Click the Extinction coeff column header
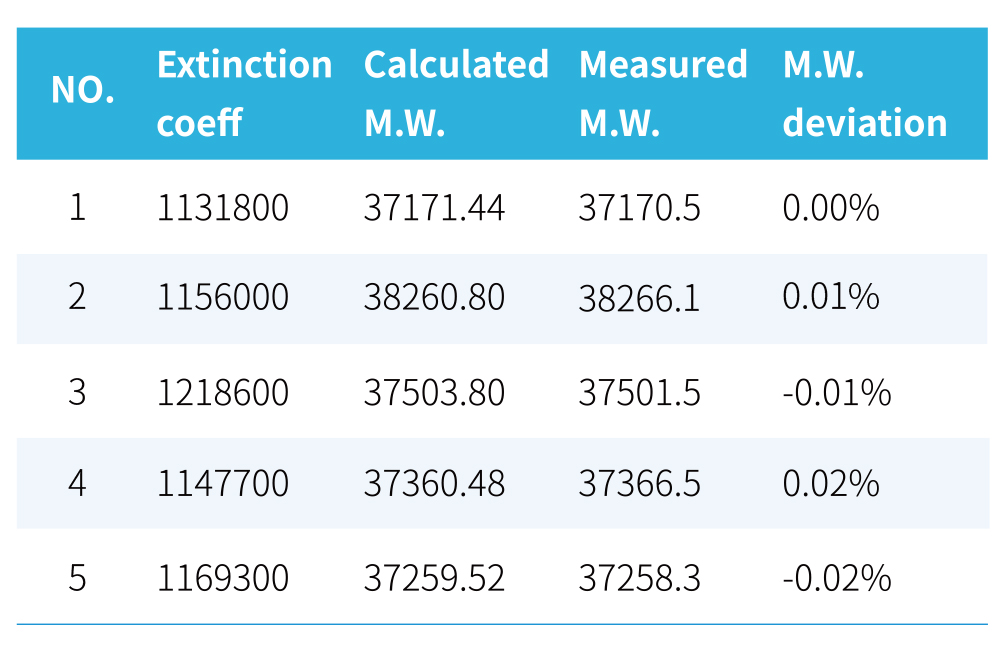The width and height of the screenshot is (1003, 652). pyautogui.click(x=244, y=93)
